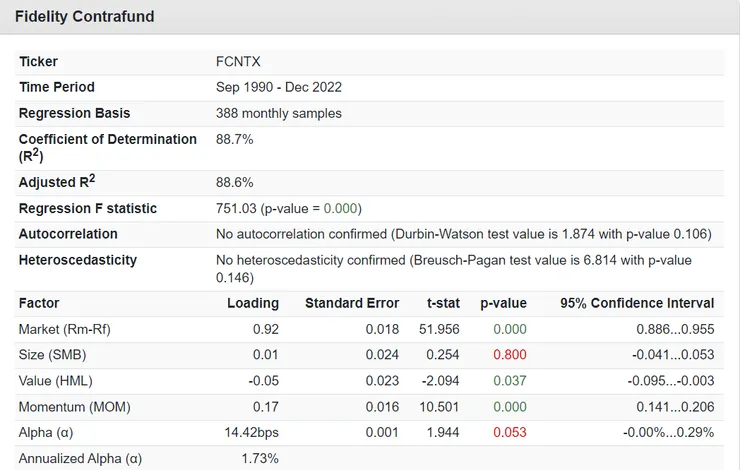The height and width of the screenshot is (470, 740).
Task: Click the Standard Error column header
Action: 352,303
